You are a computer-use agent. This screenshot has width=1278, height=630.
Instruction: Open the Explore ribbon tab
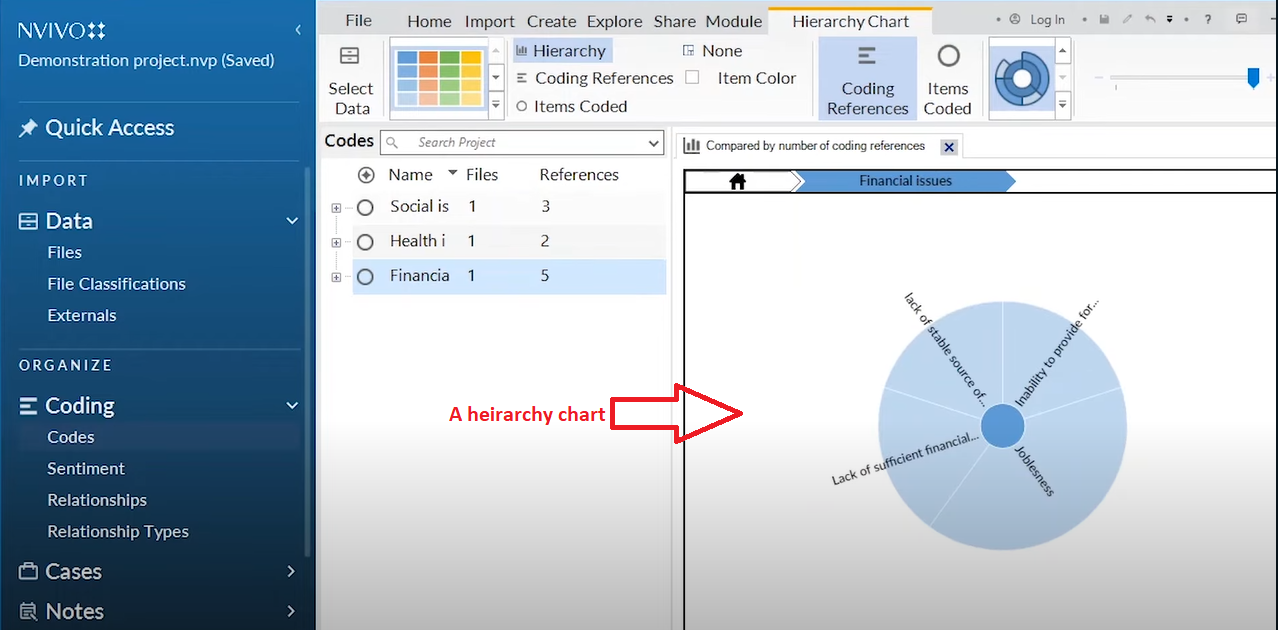point(615,21)
